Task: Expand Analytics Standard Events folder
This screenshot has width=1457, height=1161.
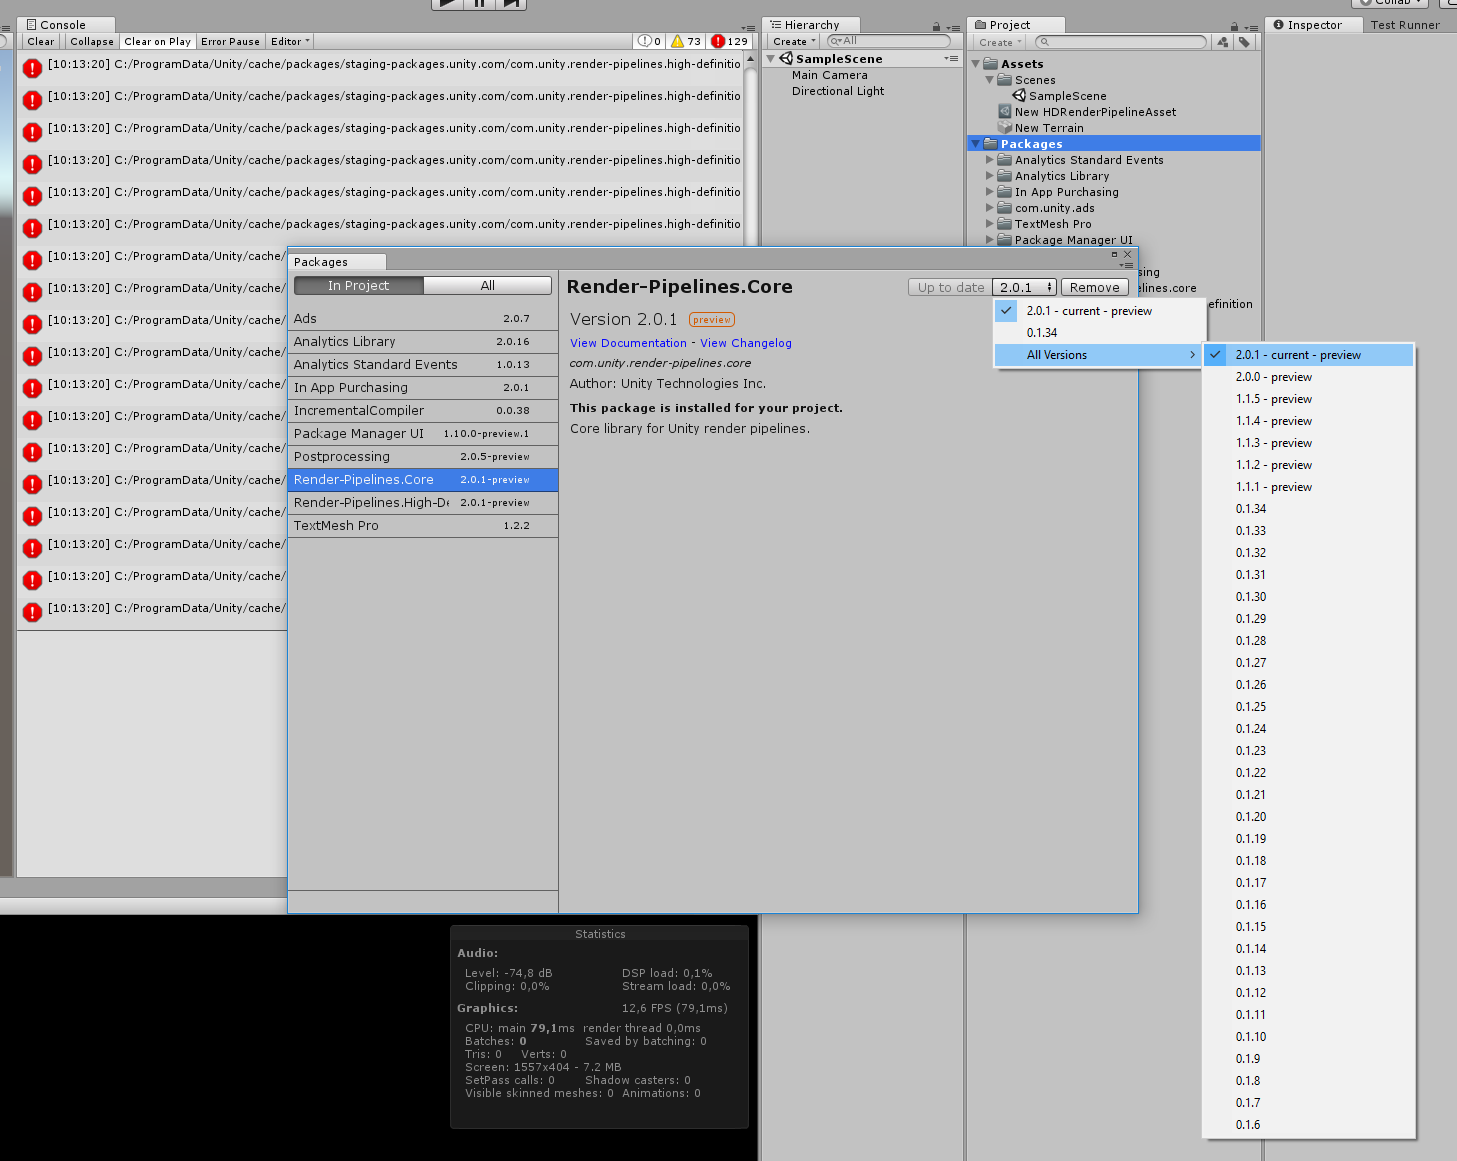Action: pyautogui.click(x=990, y=160)
